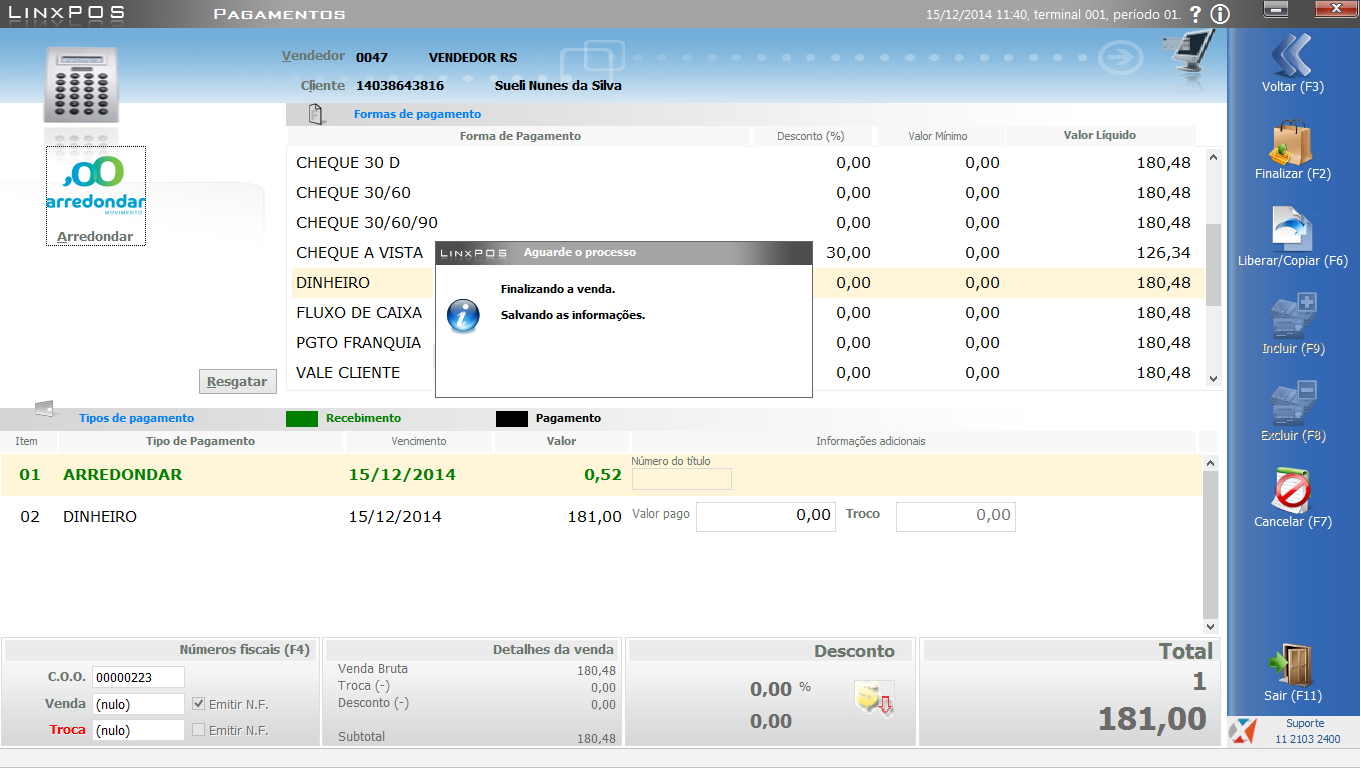Click the Incluir (F9) icon
Screen dimensions: 1361x768
point(1292,316)
